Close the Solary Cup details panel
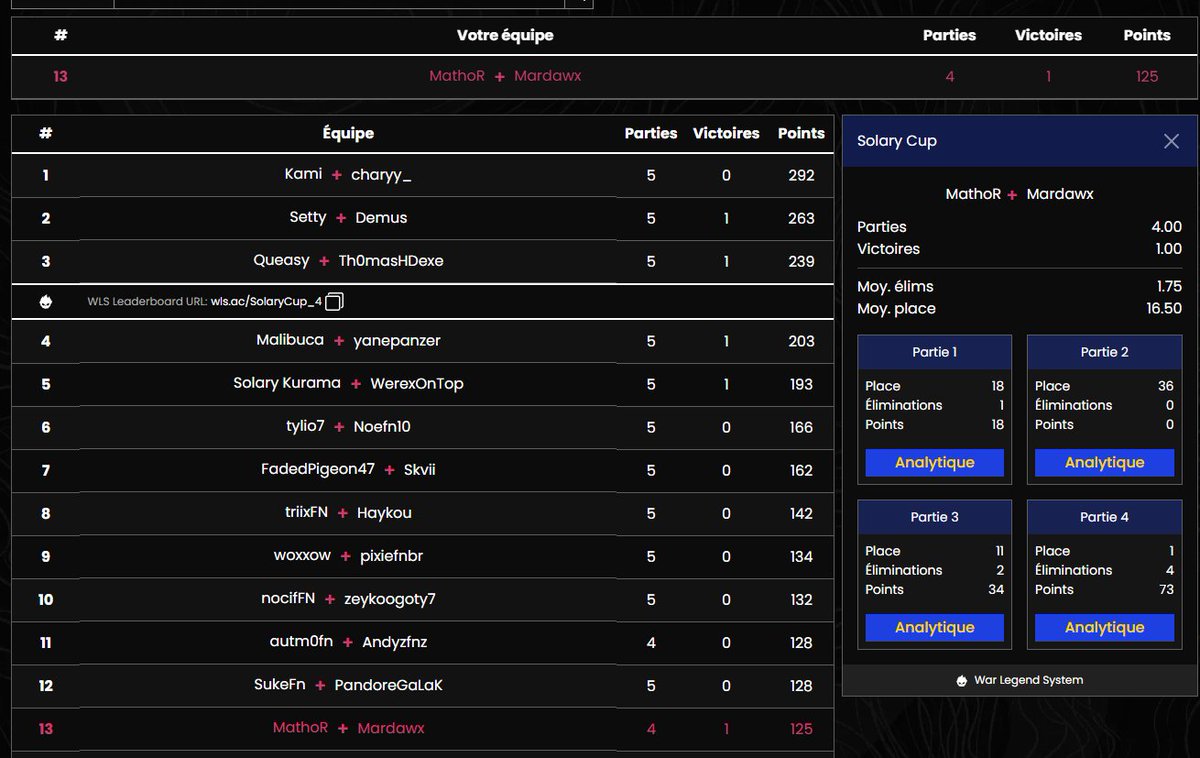Screen dimensions: 1200x758 [1171, 141]
